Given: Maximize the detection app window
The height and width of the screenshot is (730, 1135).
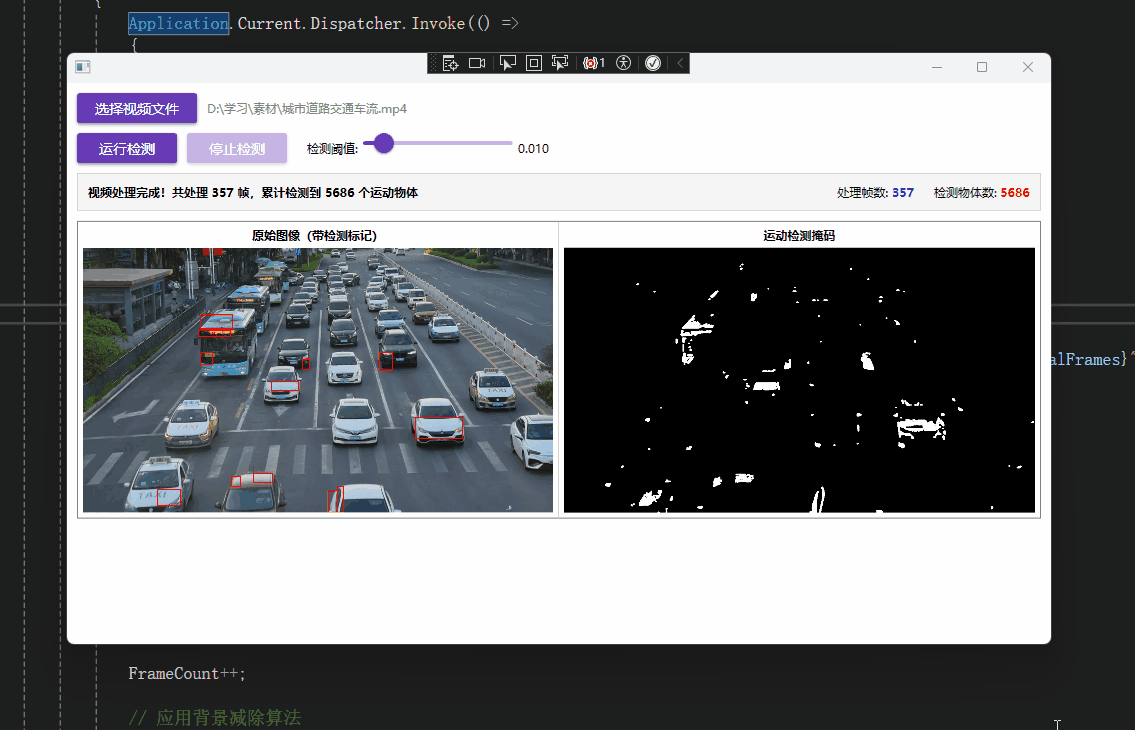Looking at the screenshot, I should (x=982, y=67).
